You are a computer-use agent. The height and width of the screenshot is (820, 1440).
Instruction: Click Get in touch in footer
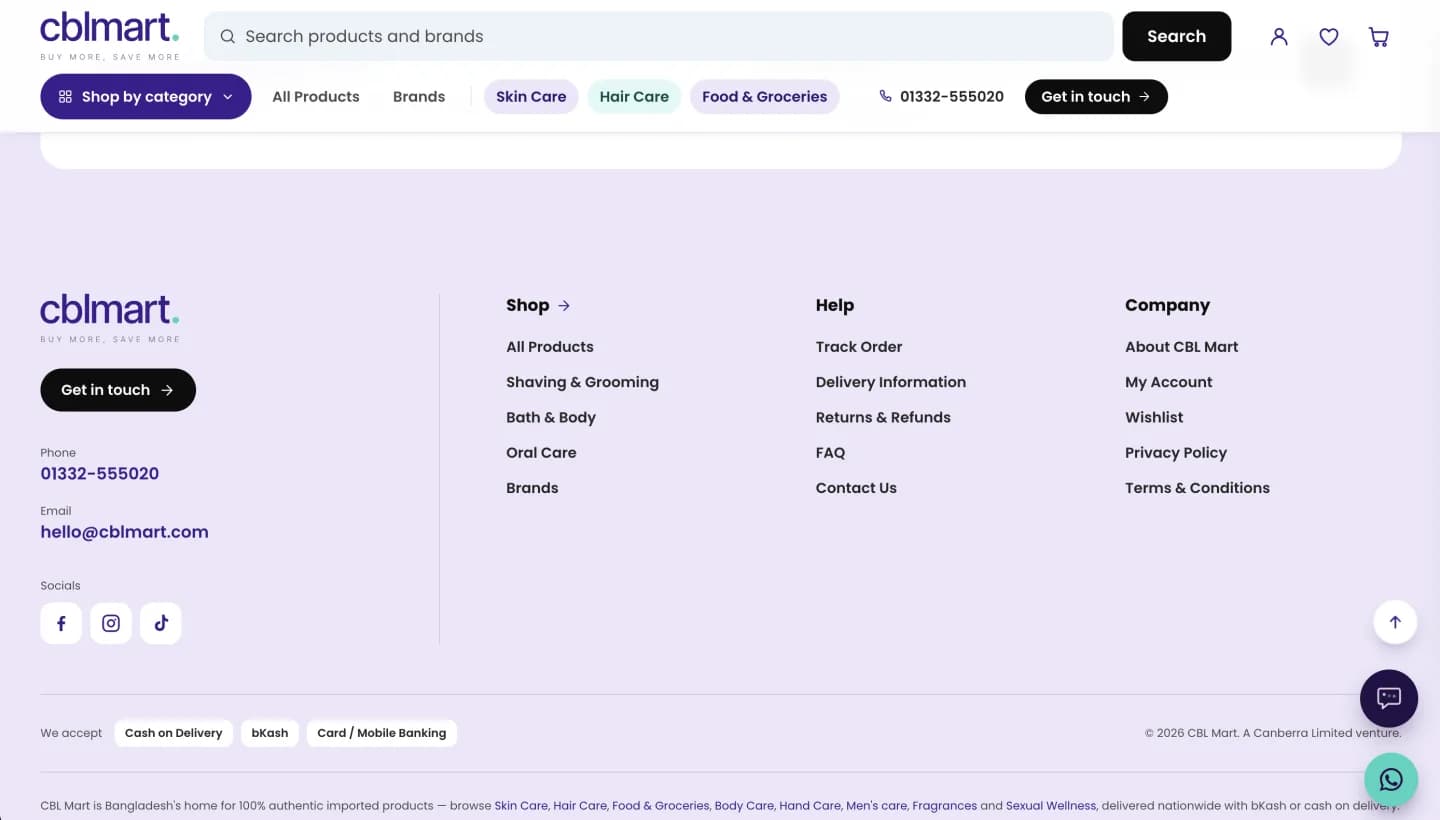point(118,390)
